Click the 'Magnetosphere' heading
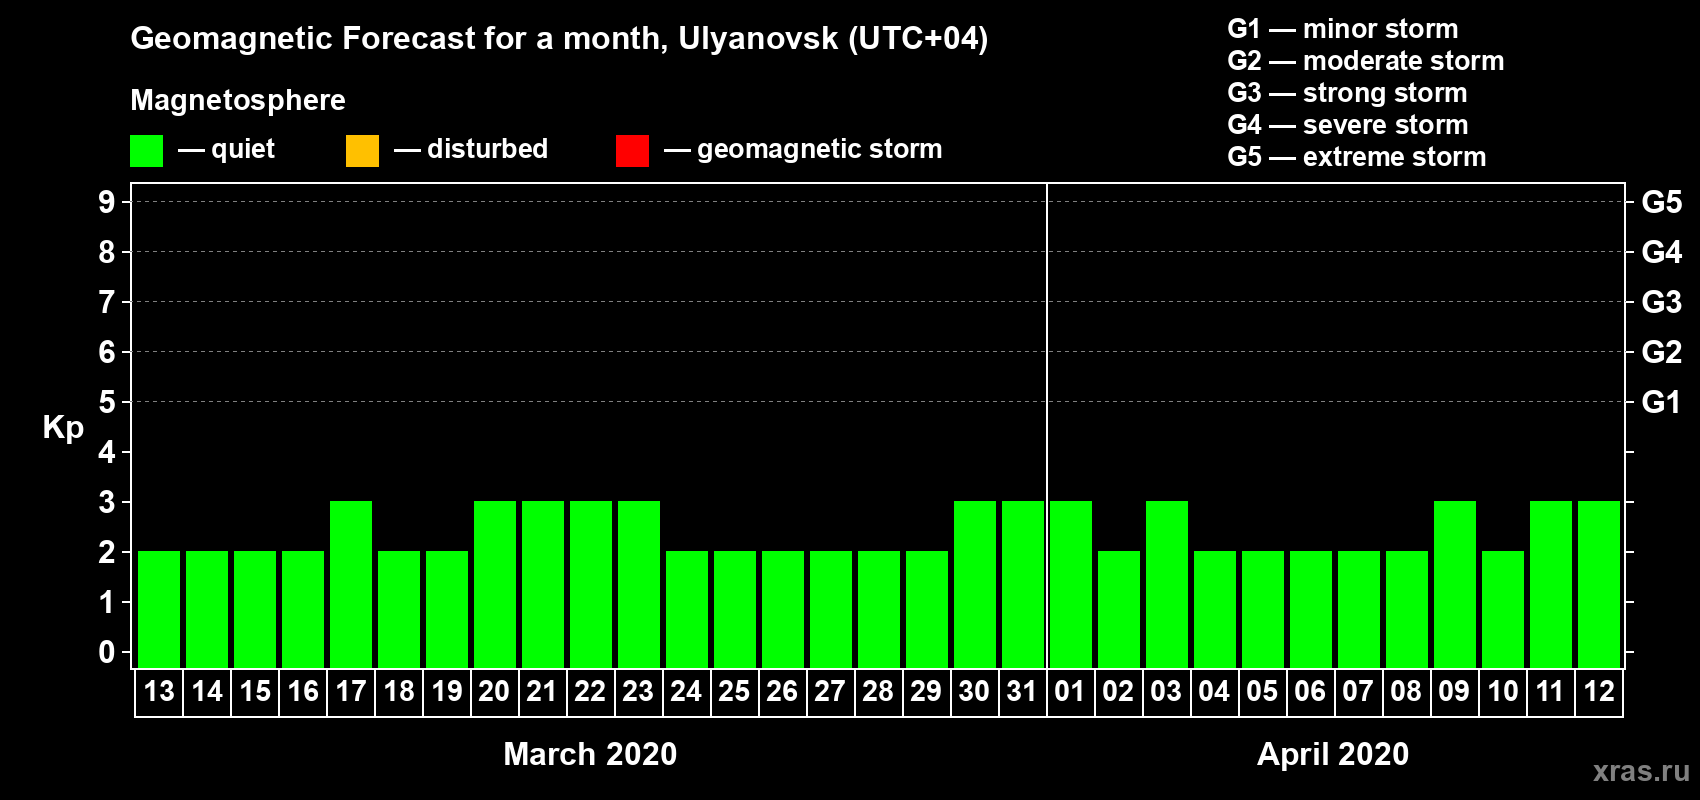Image resolution: width=1700 pixels, height=800 pixels. 238,100
